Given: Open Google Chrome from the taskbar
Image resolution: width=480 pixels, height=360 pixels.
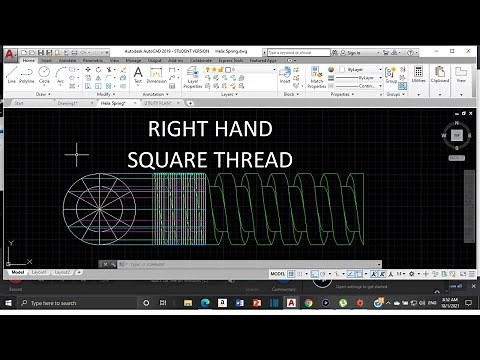Looking at the screenshot, I should (308, 303).
